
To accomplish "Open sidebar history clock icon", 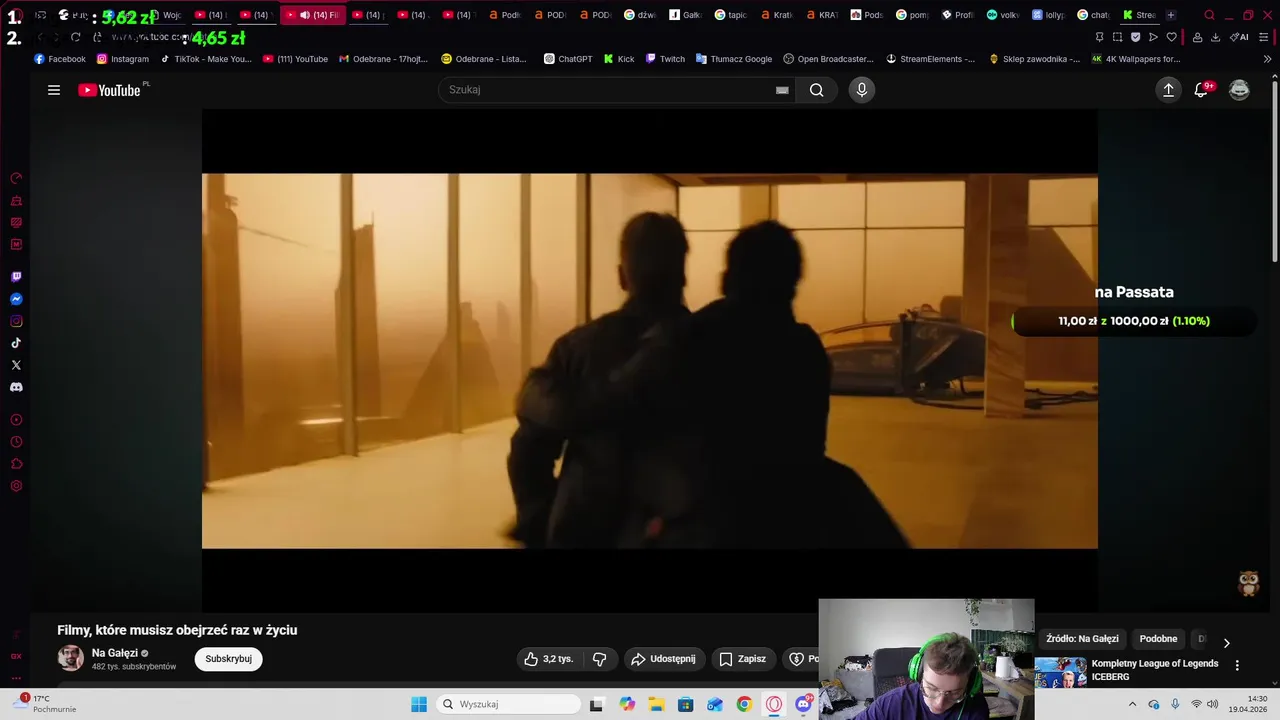I will pos(16,442).
